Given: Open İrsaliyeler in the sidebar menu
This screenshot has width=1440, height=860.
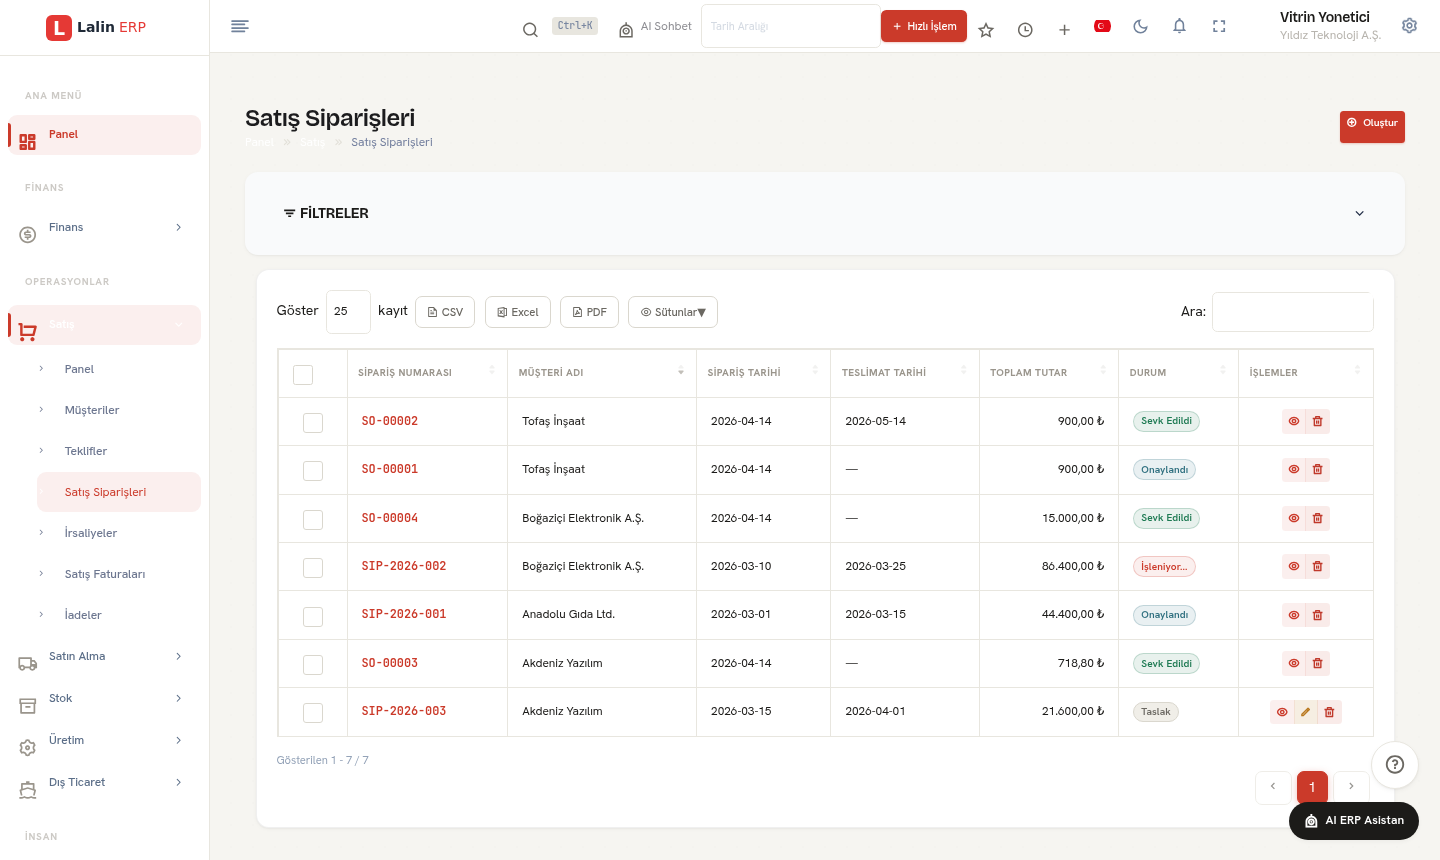Looking at the screenshot, I should pyautogui.click(x=91, y=533).
